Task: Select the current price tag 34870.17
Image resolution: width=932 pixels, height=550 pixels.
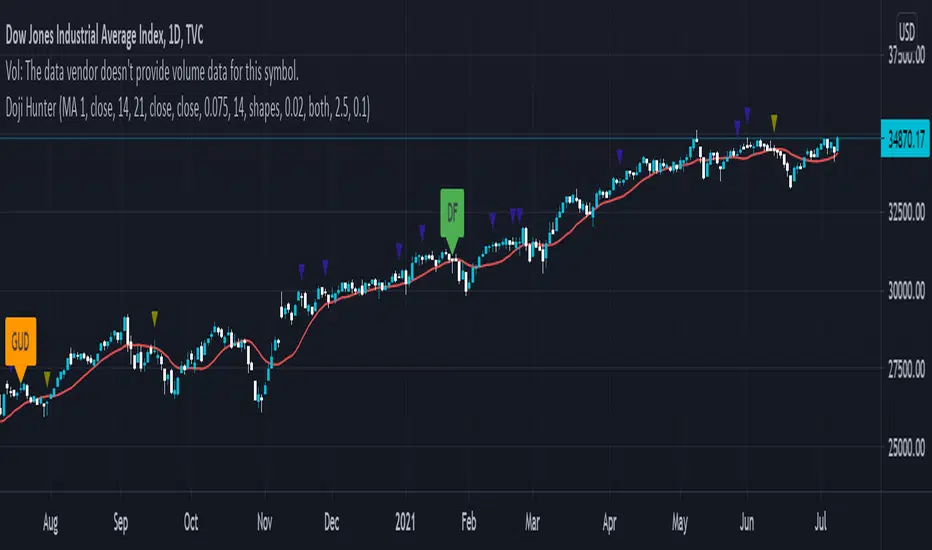Action: [x=906, y=139]
